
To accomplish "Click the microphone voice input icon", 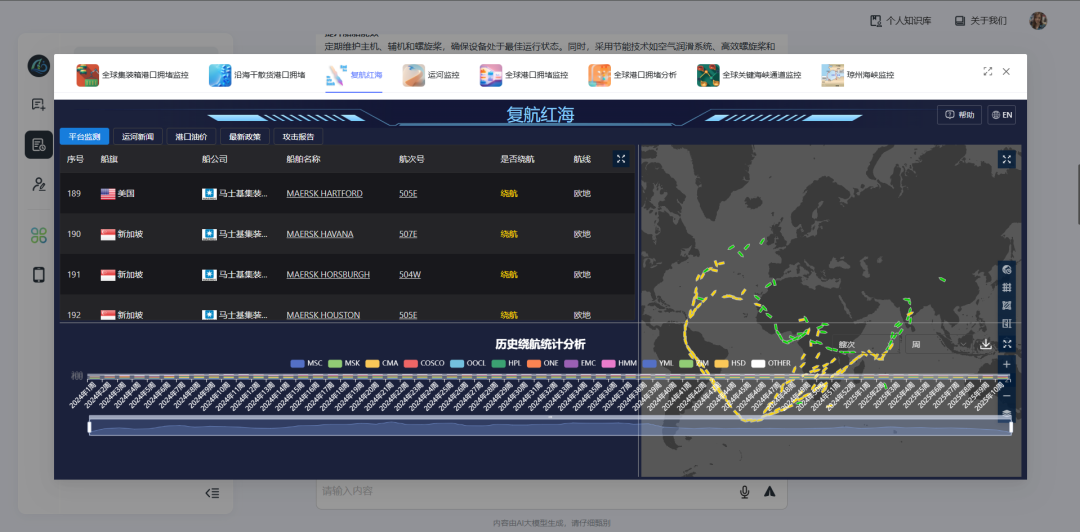I will 745,491.
